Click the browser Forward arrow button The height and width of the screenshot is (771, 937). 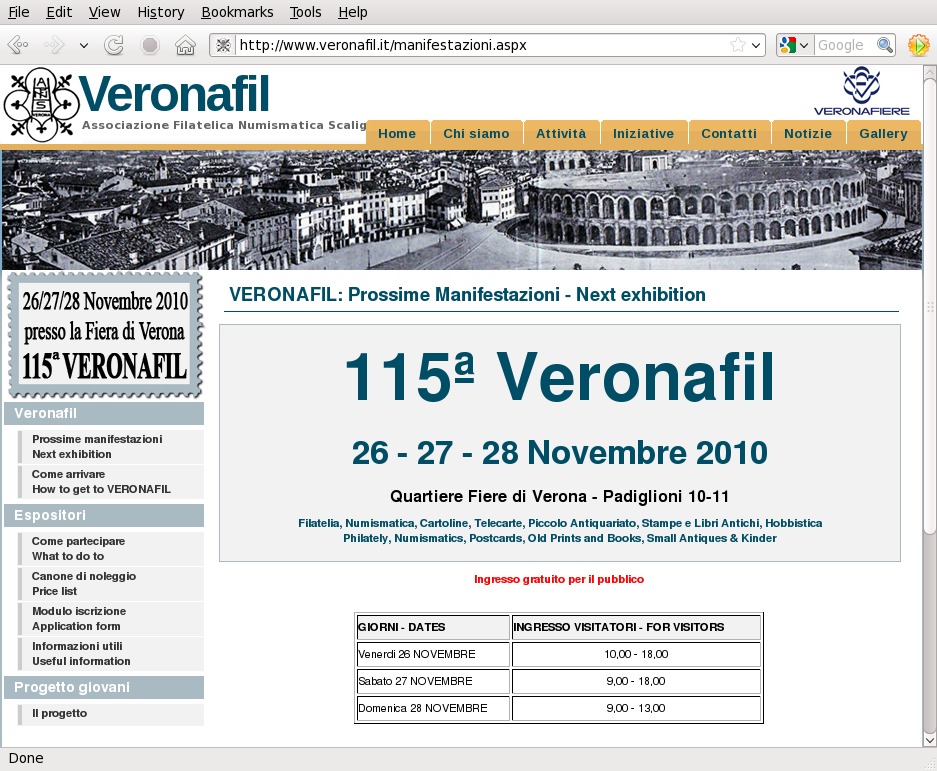54,45
